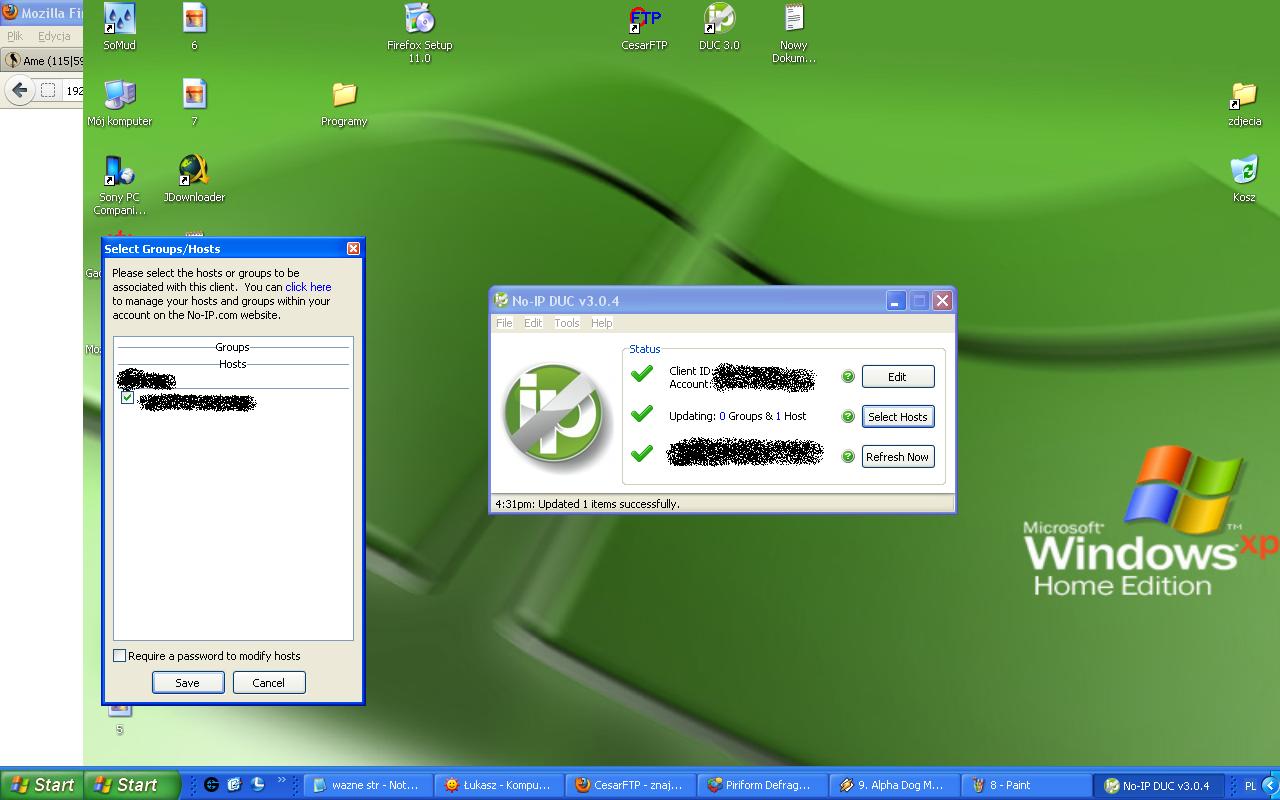Select the zdjecia folder shortcut
The image size is (1280, 800).
coord(1244,103)
